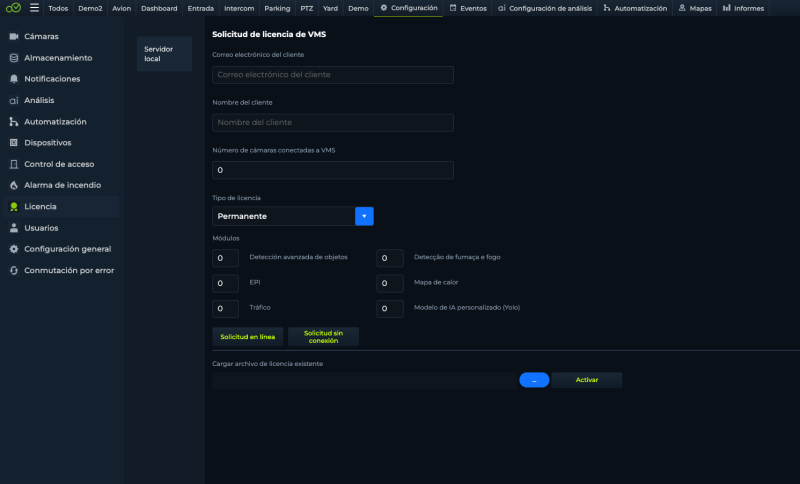Expand the Tipo de licencia dropdown arrow
Viewport: 800px width, 484px height.
[x=364, y=216]
